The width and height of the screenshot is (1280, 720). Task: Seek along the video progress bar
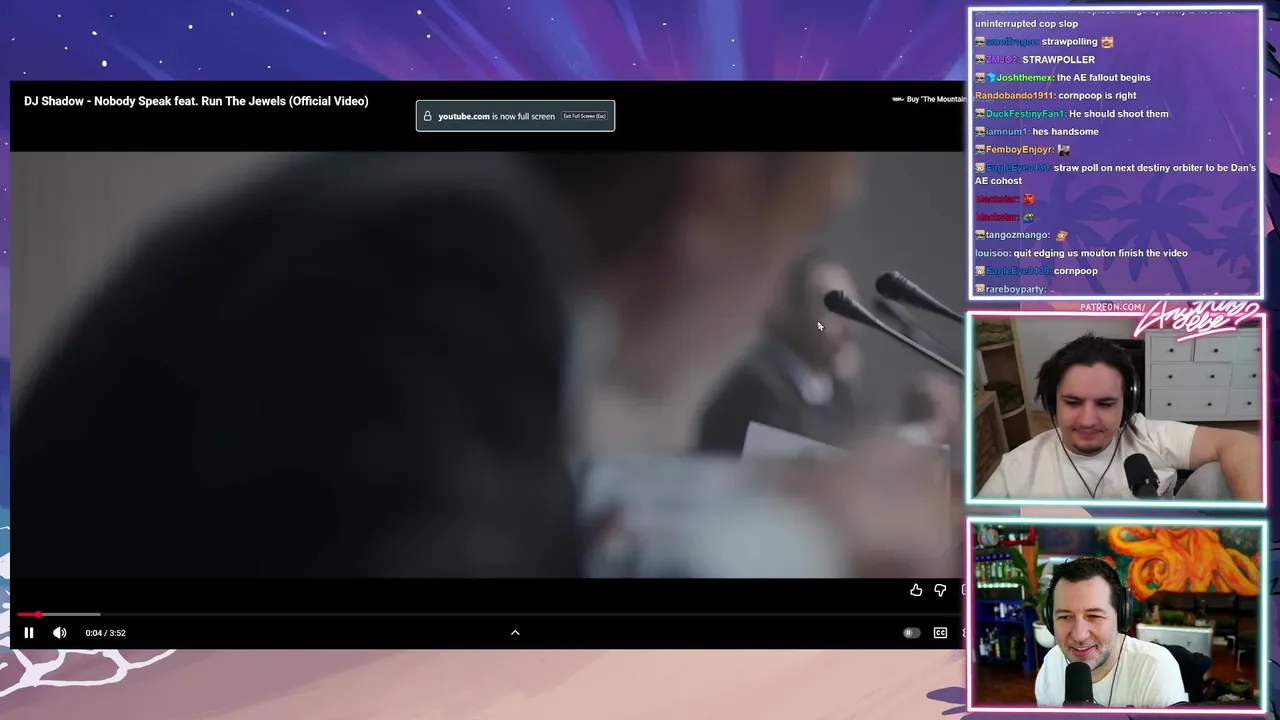coord(490,614)
